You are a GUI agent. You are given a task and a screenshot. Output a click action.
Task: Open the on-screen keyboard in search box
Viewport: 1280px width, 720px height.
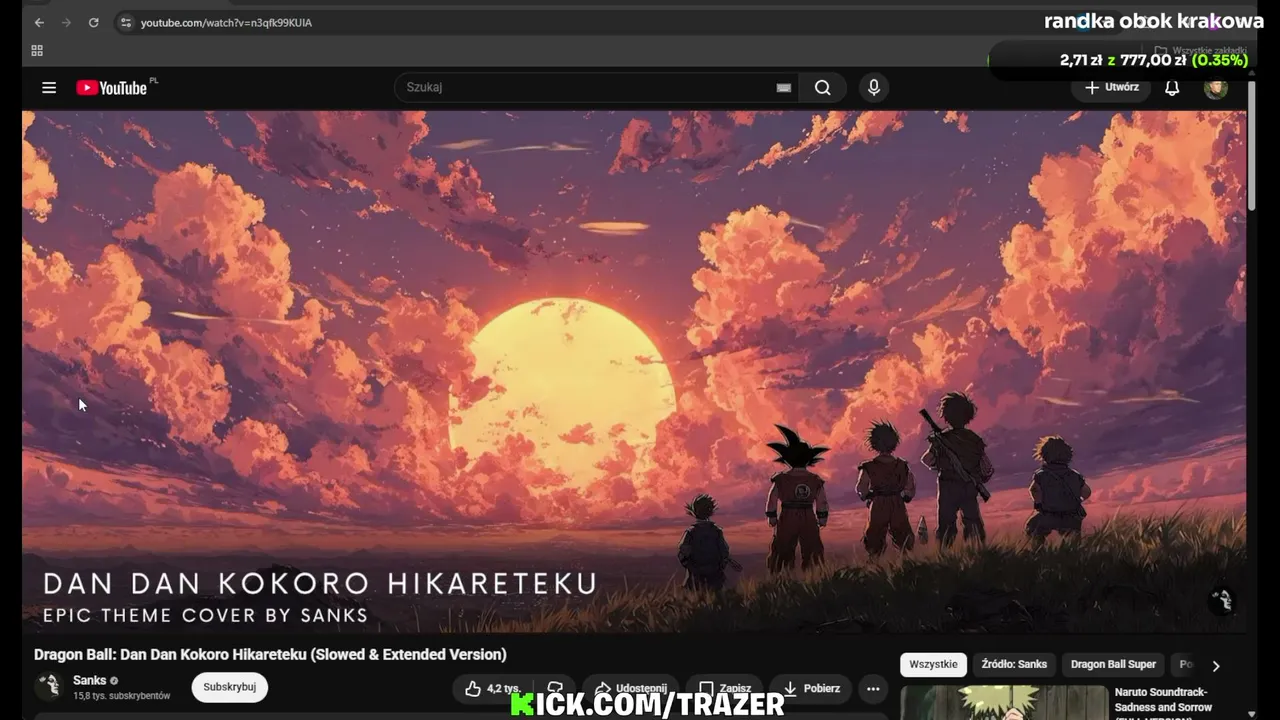click(784, 87)
